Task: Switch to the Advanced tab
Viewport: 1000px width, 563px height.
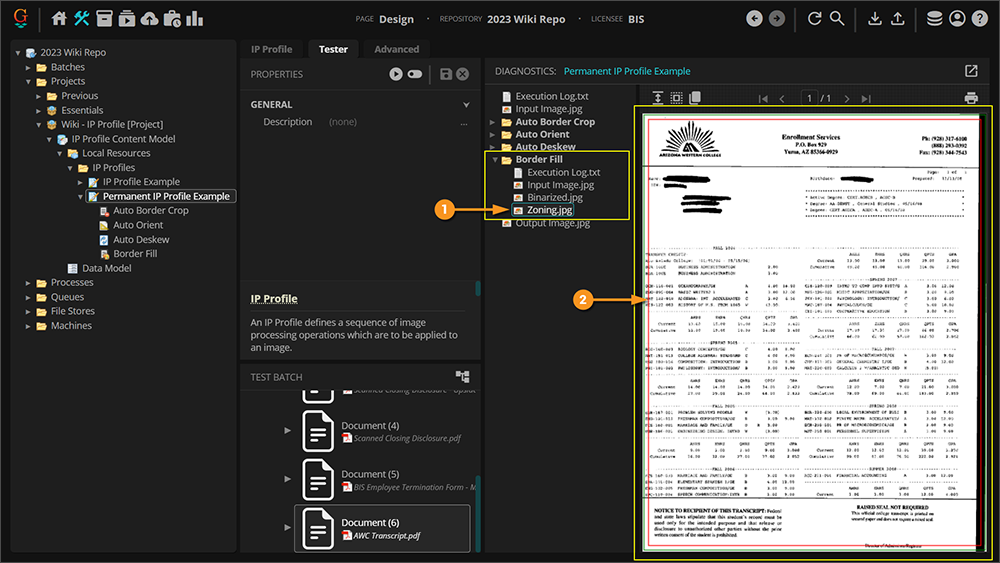Action: pyautogui.click(x=397, y=49)
